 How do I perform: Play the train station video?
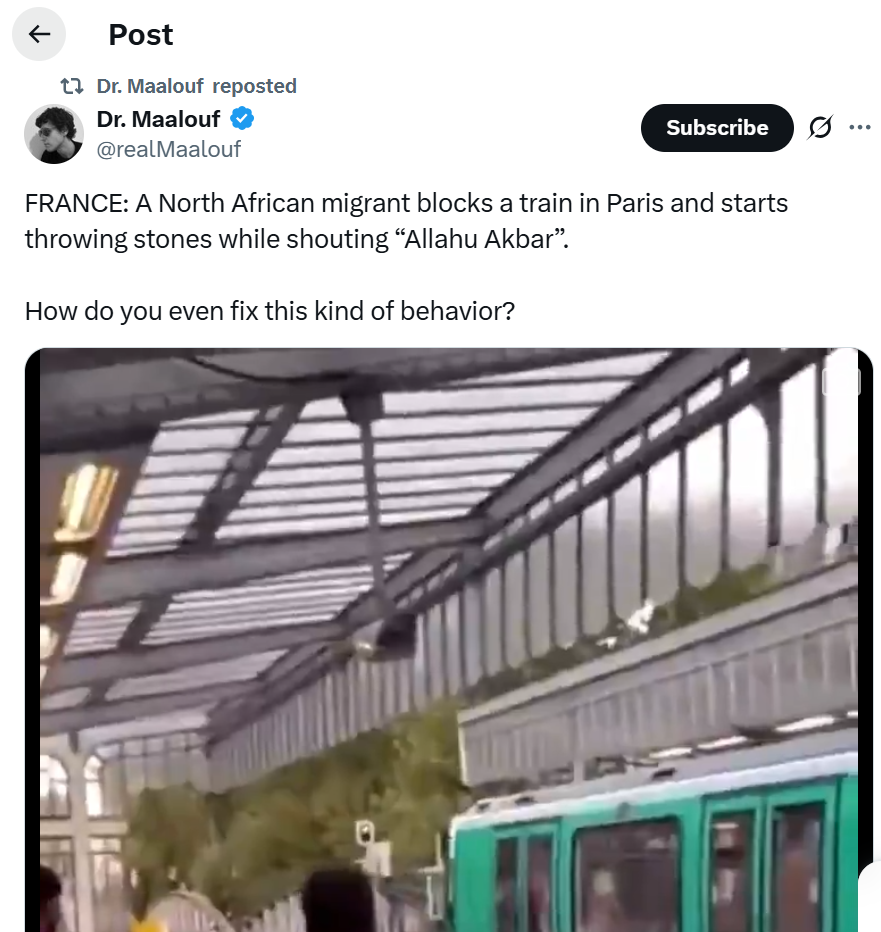coord(449,640)
